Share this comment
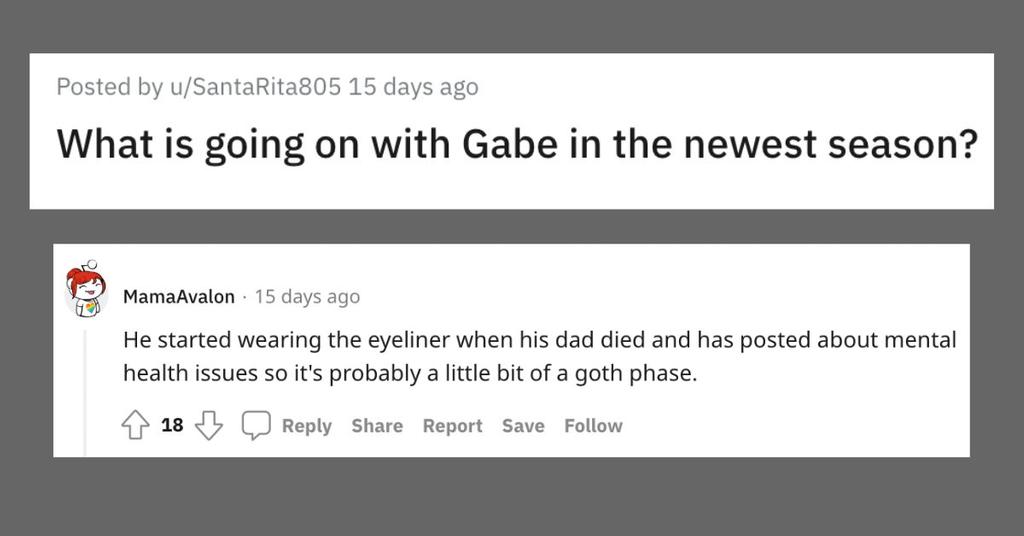Viewport: 1024px width, 536px height. point(377,426)
